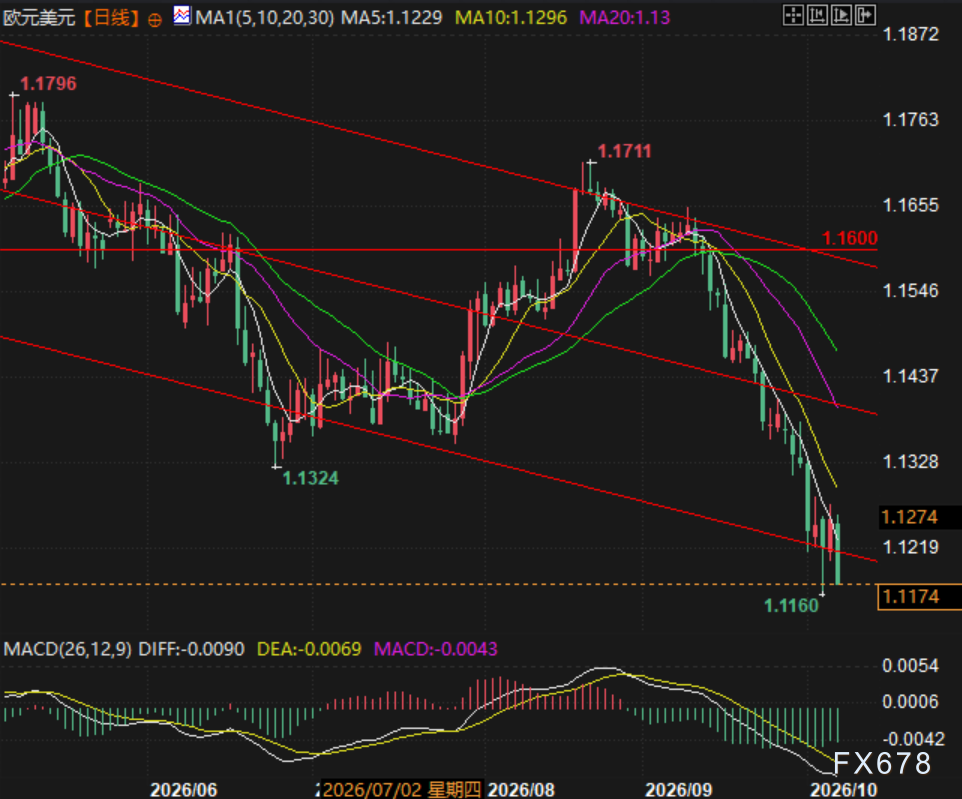Screen dimensions: 962x799
Task: Click the -0.0042 MACD axis label
Action: pyautogui.click(x=912, y=738)
